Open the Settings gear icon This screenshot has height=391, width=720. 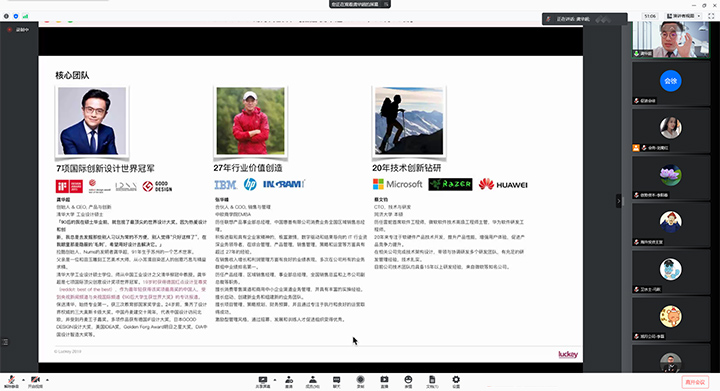point(456,381)
